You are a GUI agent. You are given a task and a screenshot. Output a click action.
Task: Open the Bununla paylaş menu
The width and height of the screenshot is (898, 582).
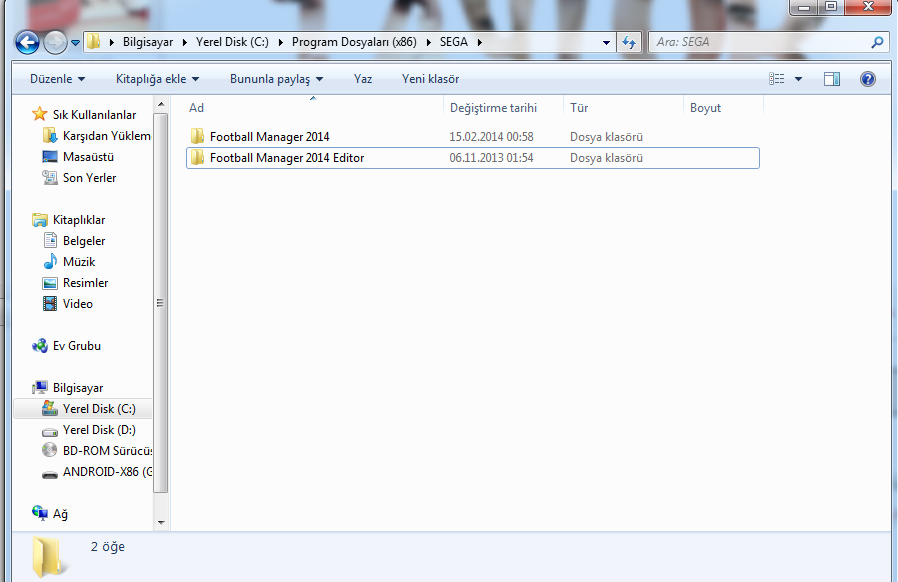[277, 79]
